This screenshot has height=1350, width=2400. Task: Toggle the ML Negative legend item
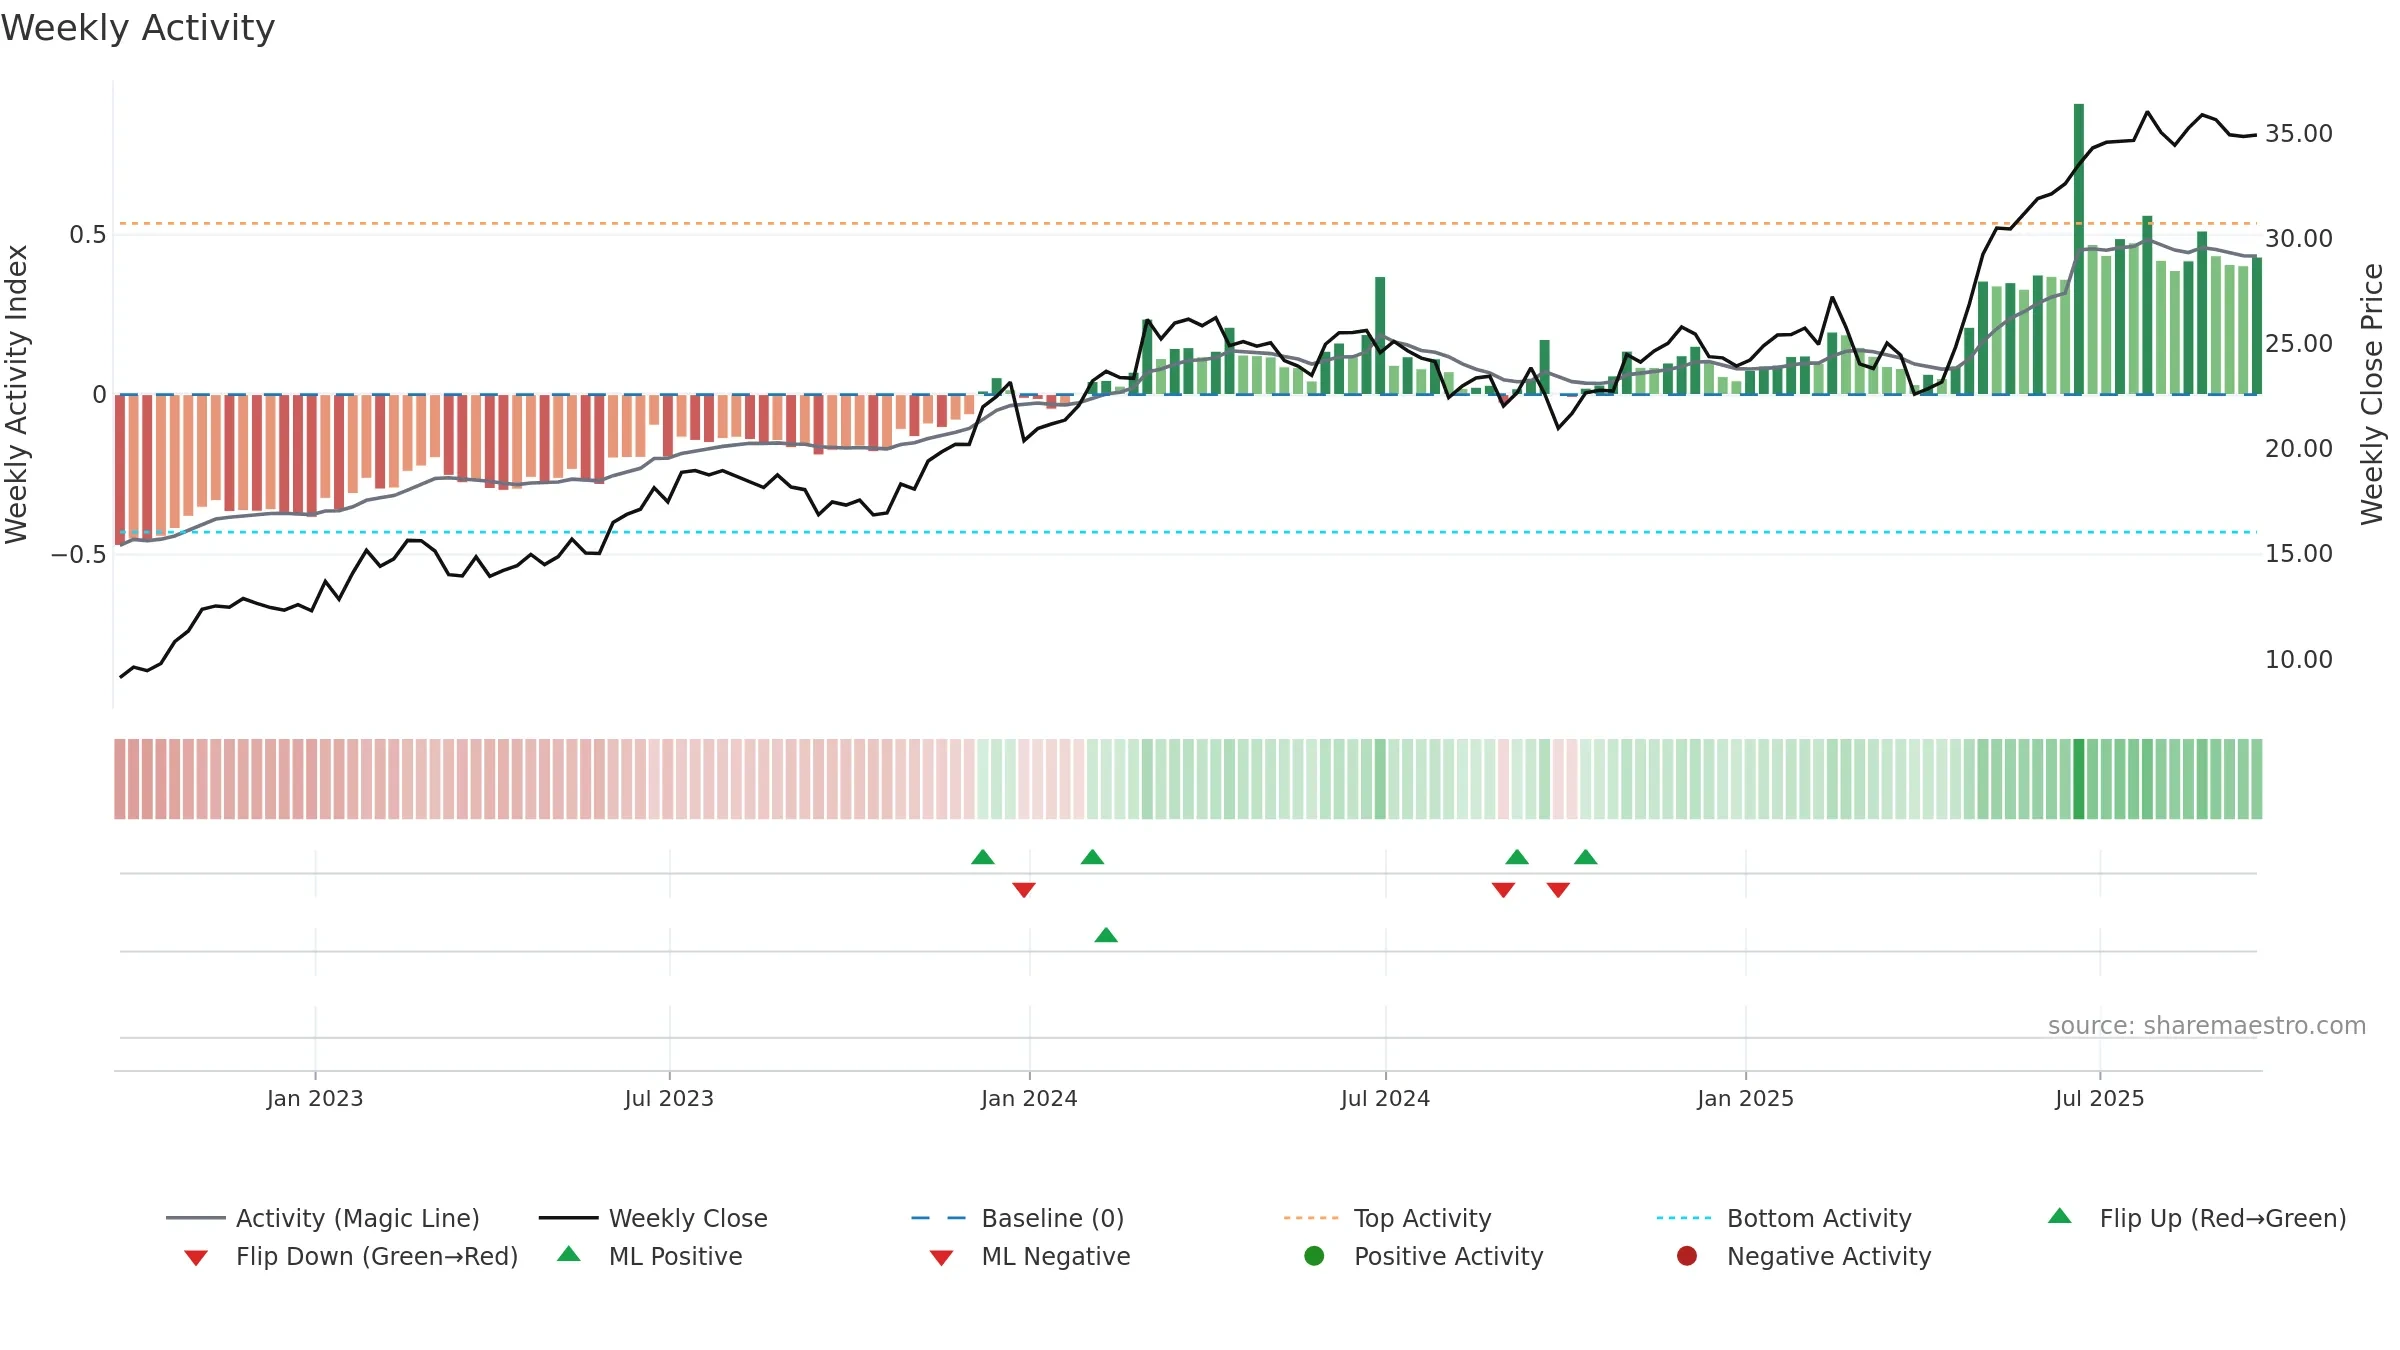point(1030,1256)
